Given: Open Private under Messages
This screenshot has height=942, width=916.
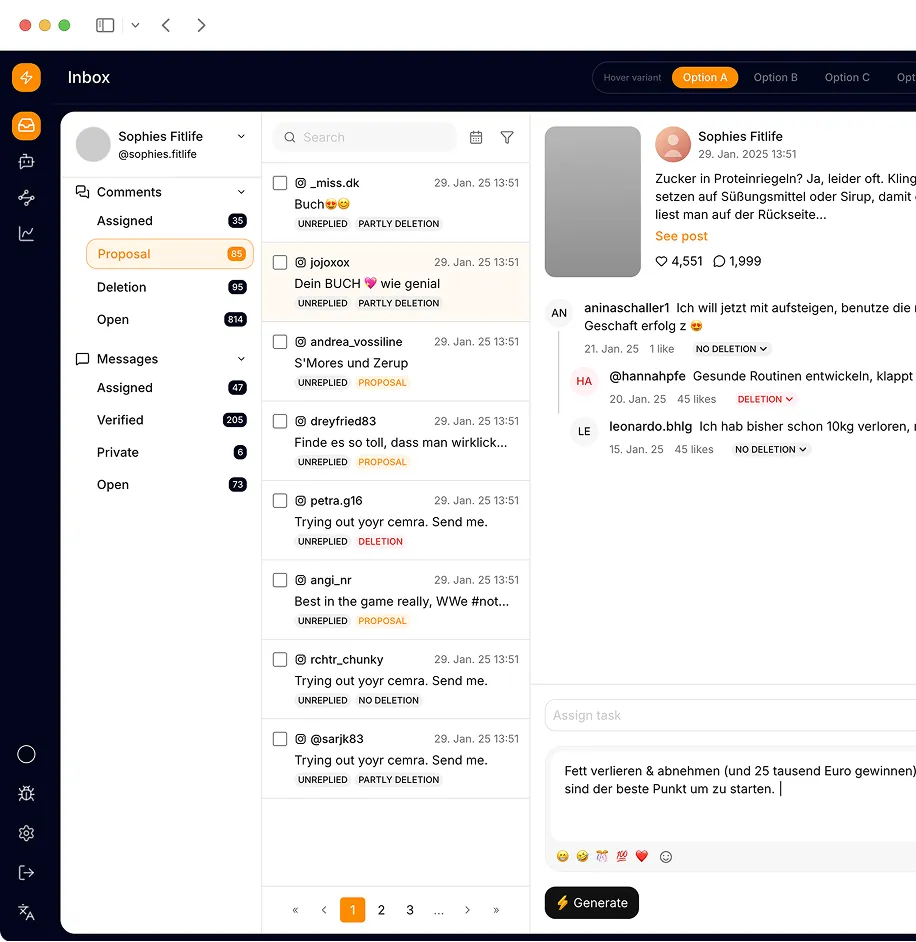Looking at the screenshot, I should pyautogui.click(x=170, y=452).
